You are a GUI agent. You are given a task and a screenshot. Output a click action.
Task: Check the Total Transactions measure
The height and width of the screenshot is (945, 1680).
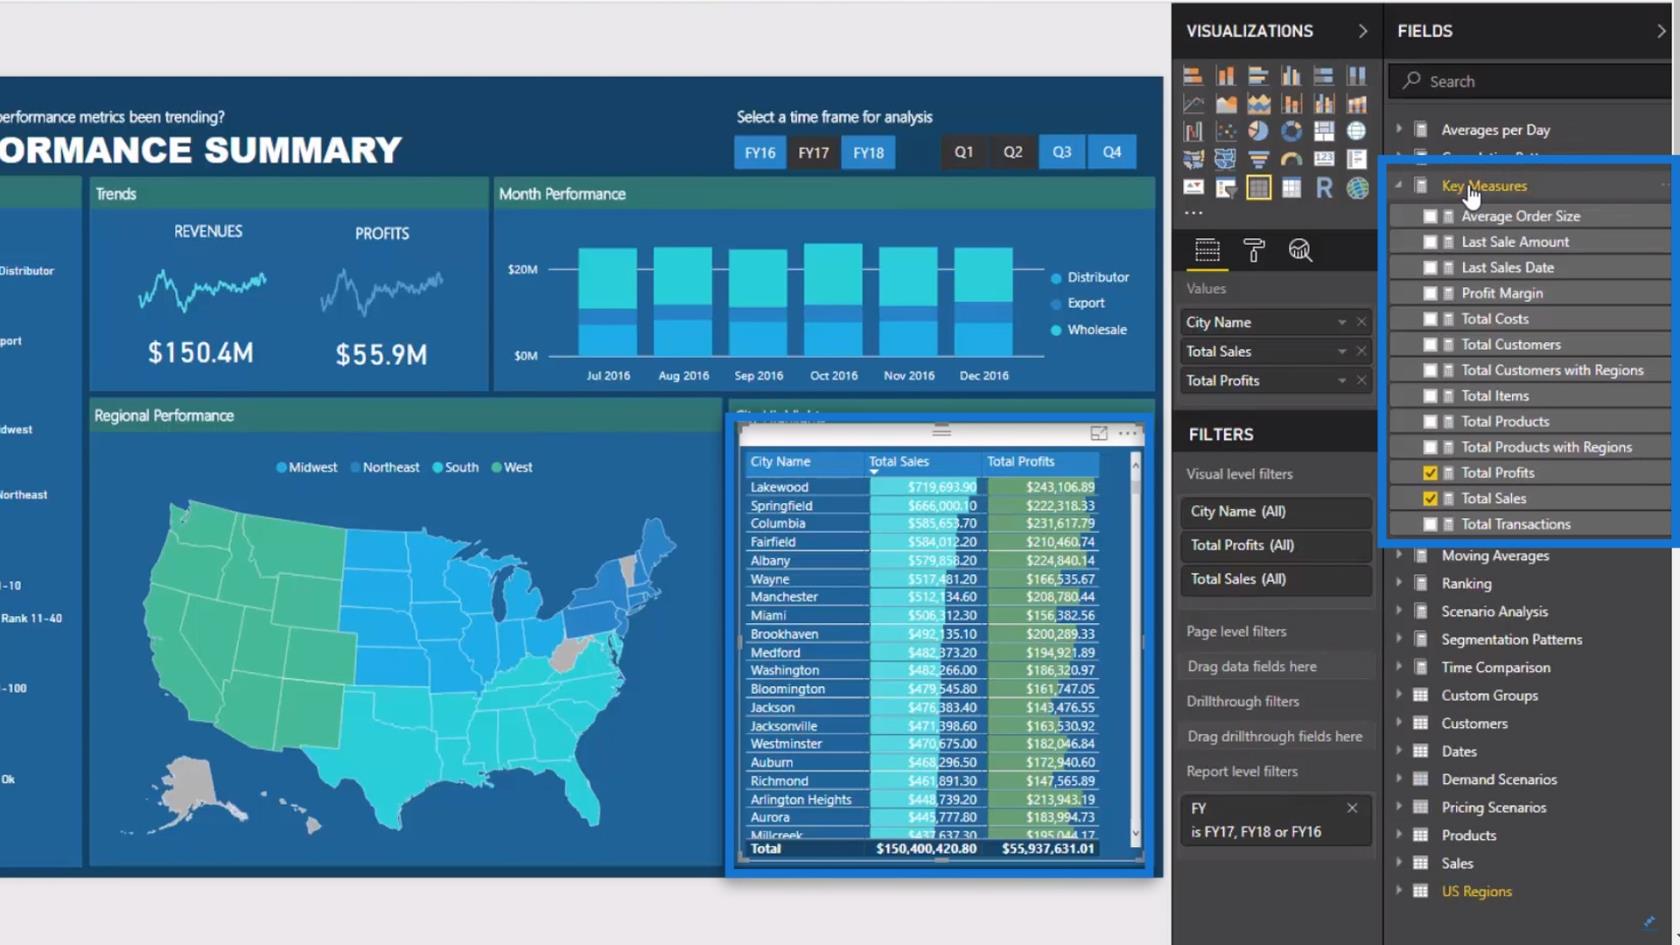pos(1430,524)
